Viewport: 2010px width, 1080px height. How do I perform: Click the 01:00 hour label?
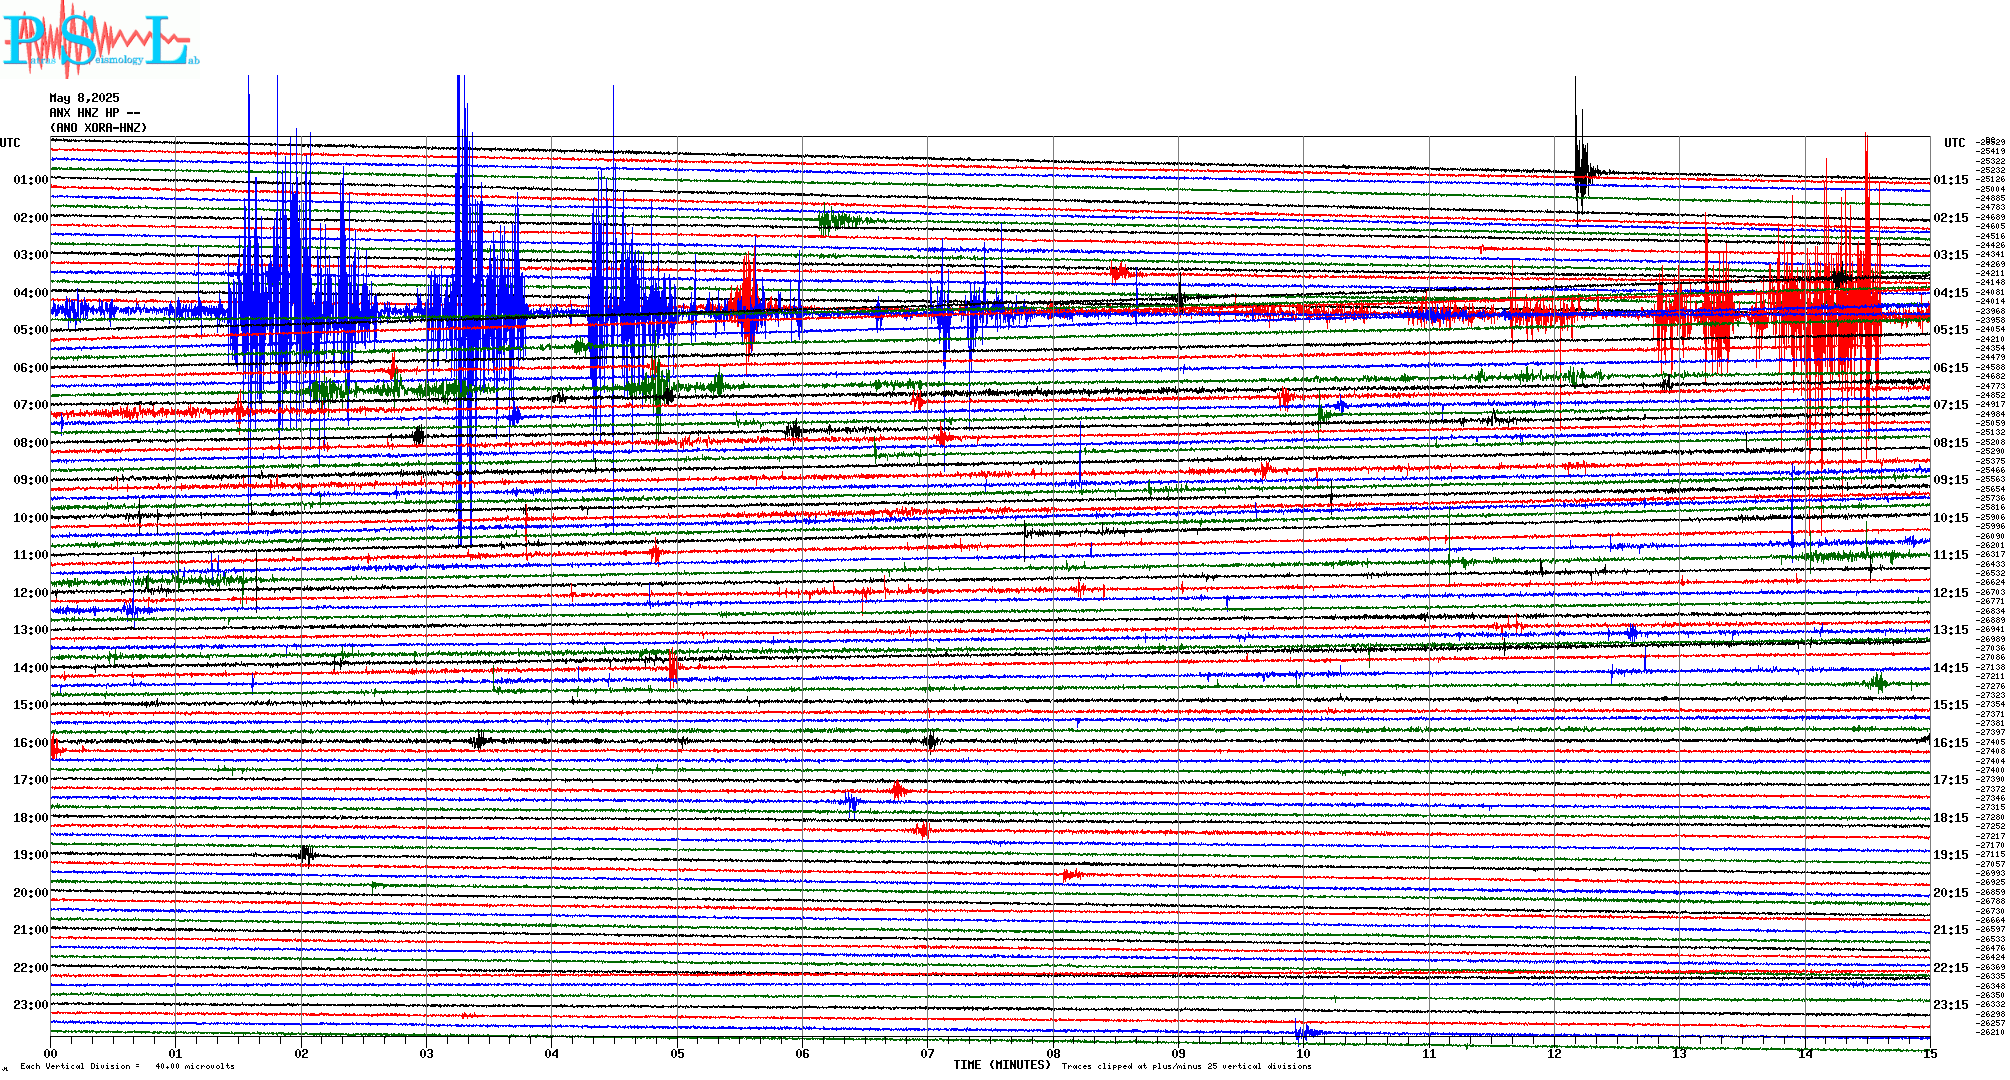click(30, 180)
